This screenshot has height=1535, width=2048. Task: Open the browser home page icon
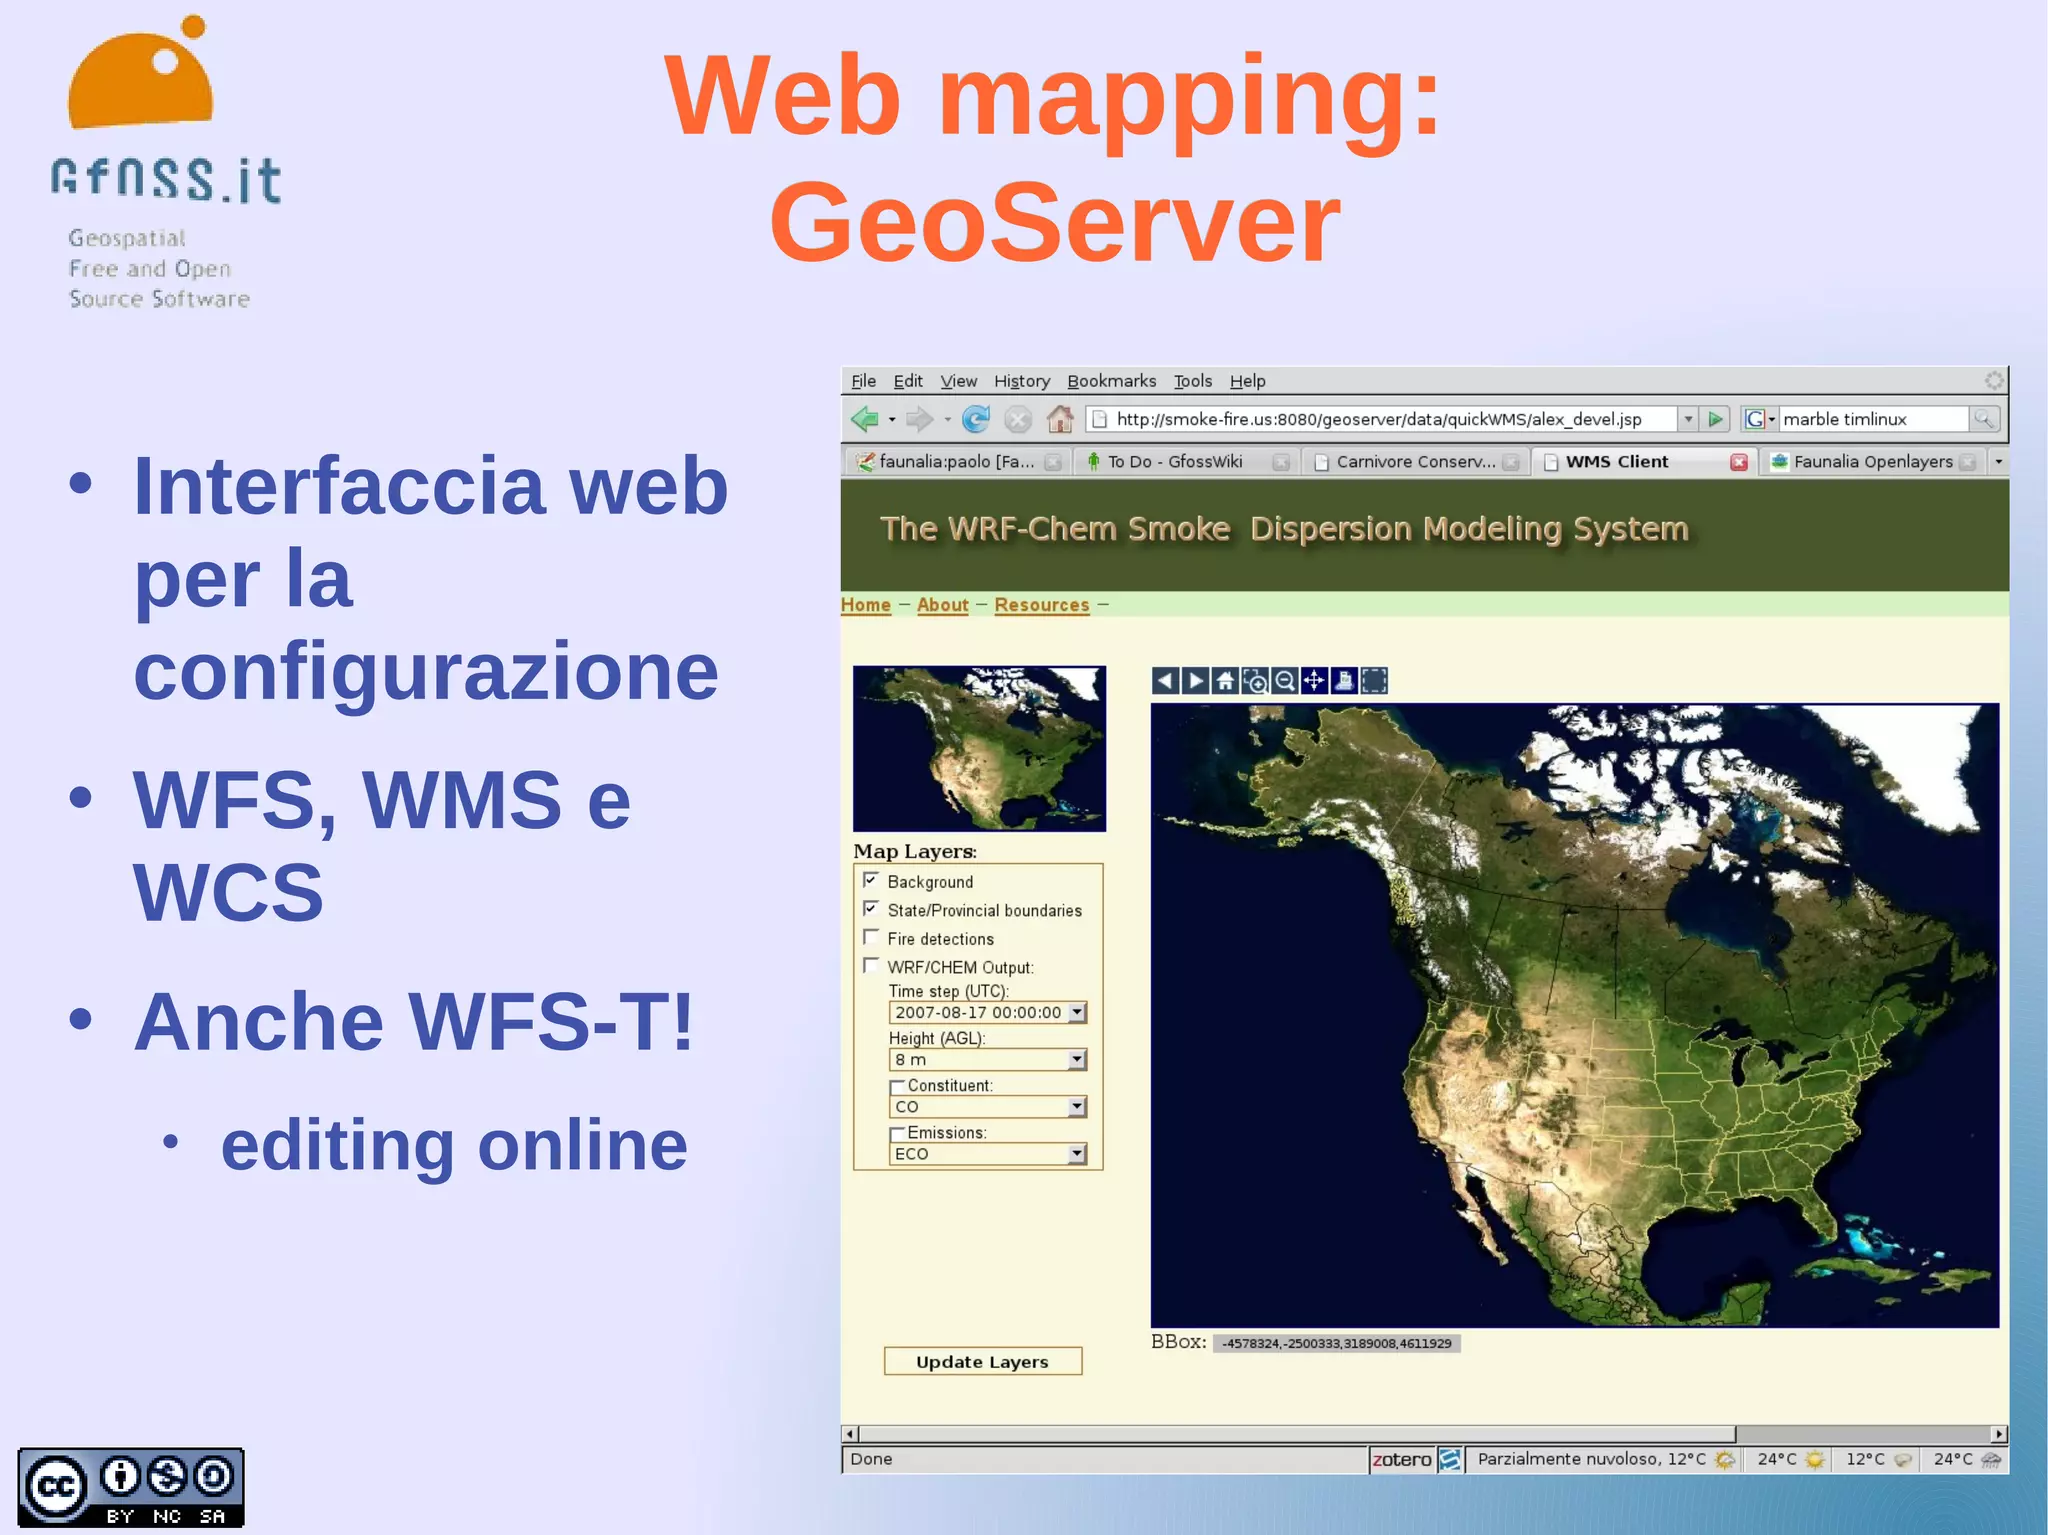pyautogui.click(x=1060, y=419)
